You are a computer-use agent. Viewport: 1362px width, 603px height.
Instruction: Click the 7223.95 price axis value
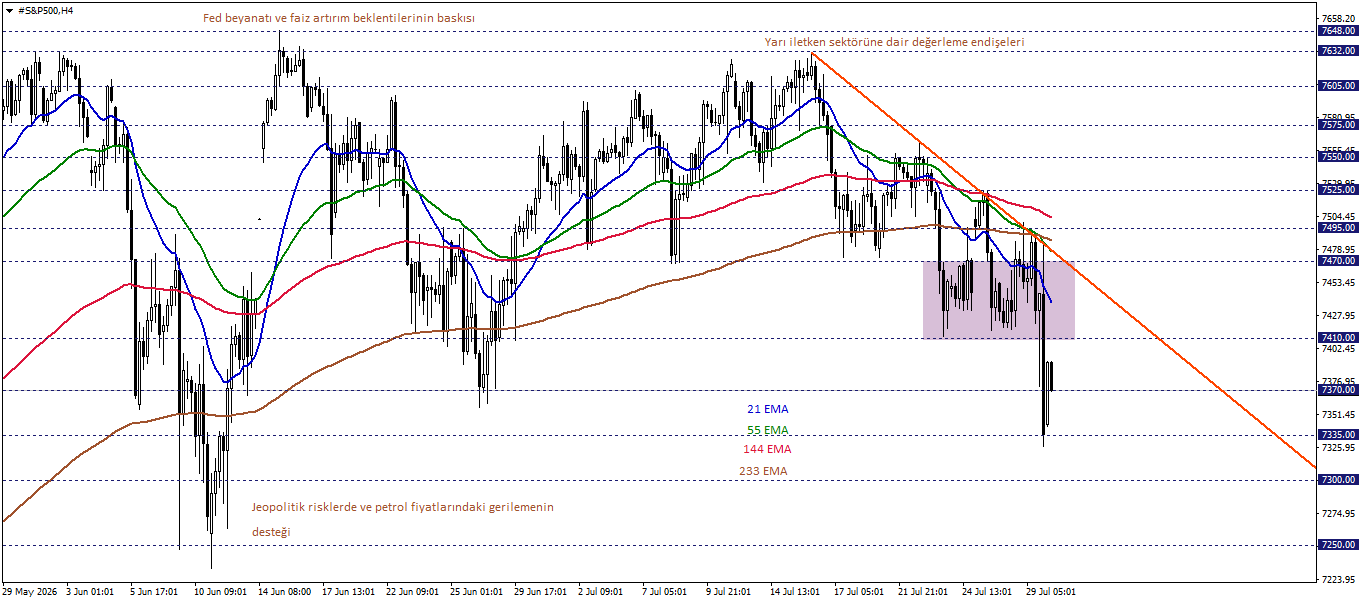click(x=1338, y=579)
